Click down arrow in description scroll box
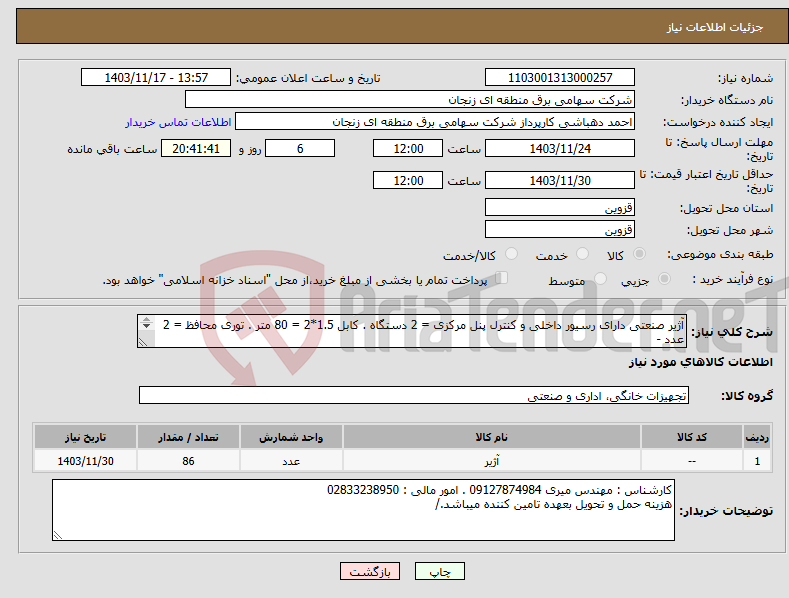The height and width of the screenshot is (598, 789). (146, 326)
